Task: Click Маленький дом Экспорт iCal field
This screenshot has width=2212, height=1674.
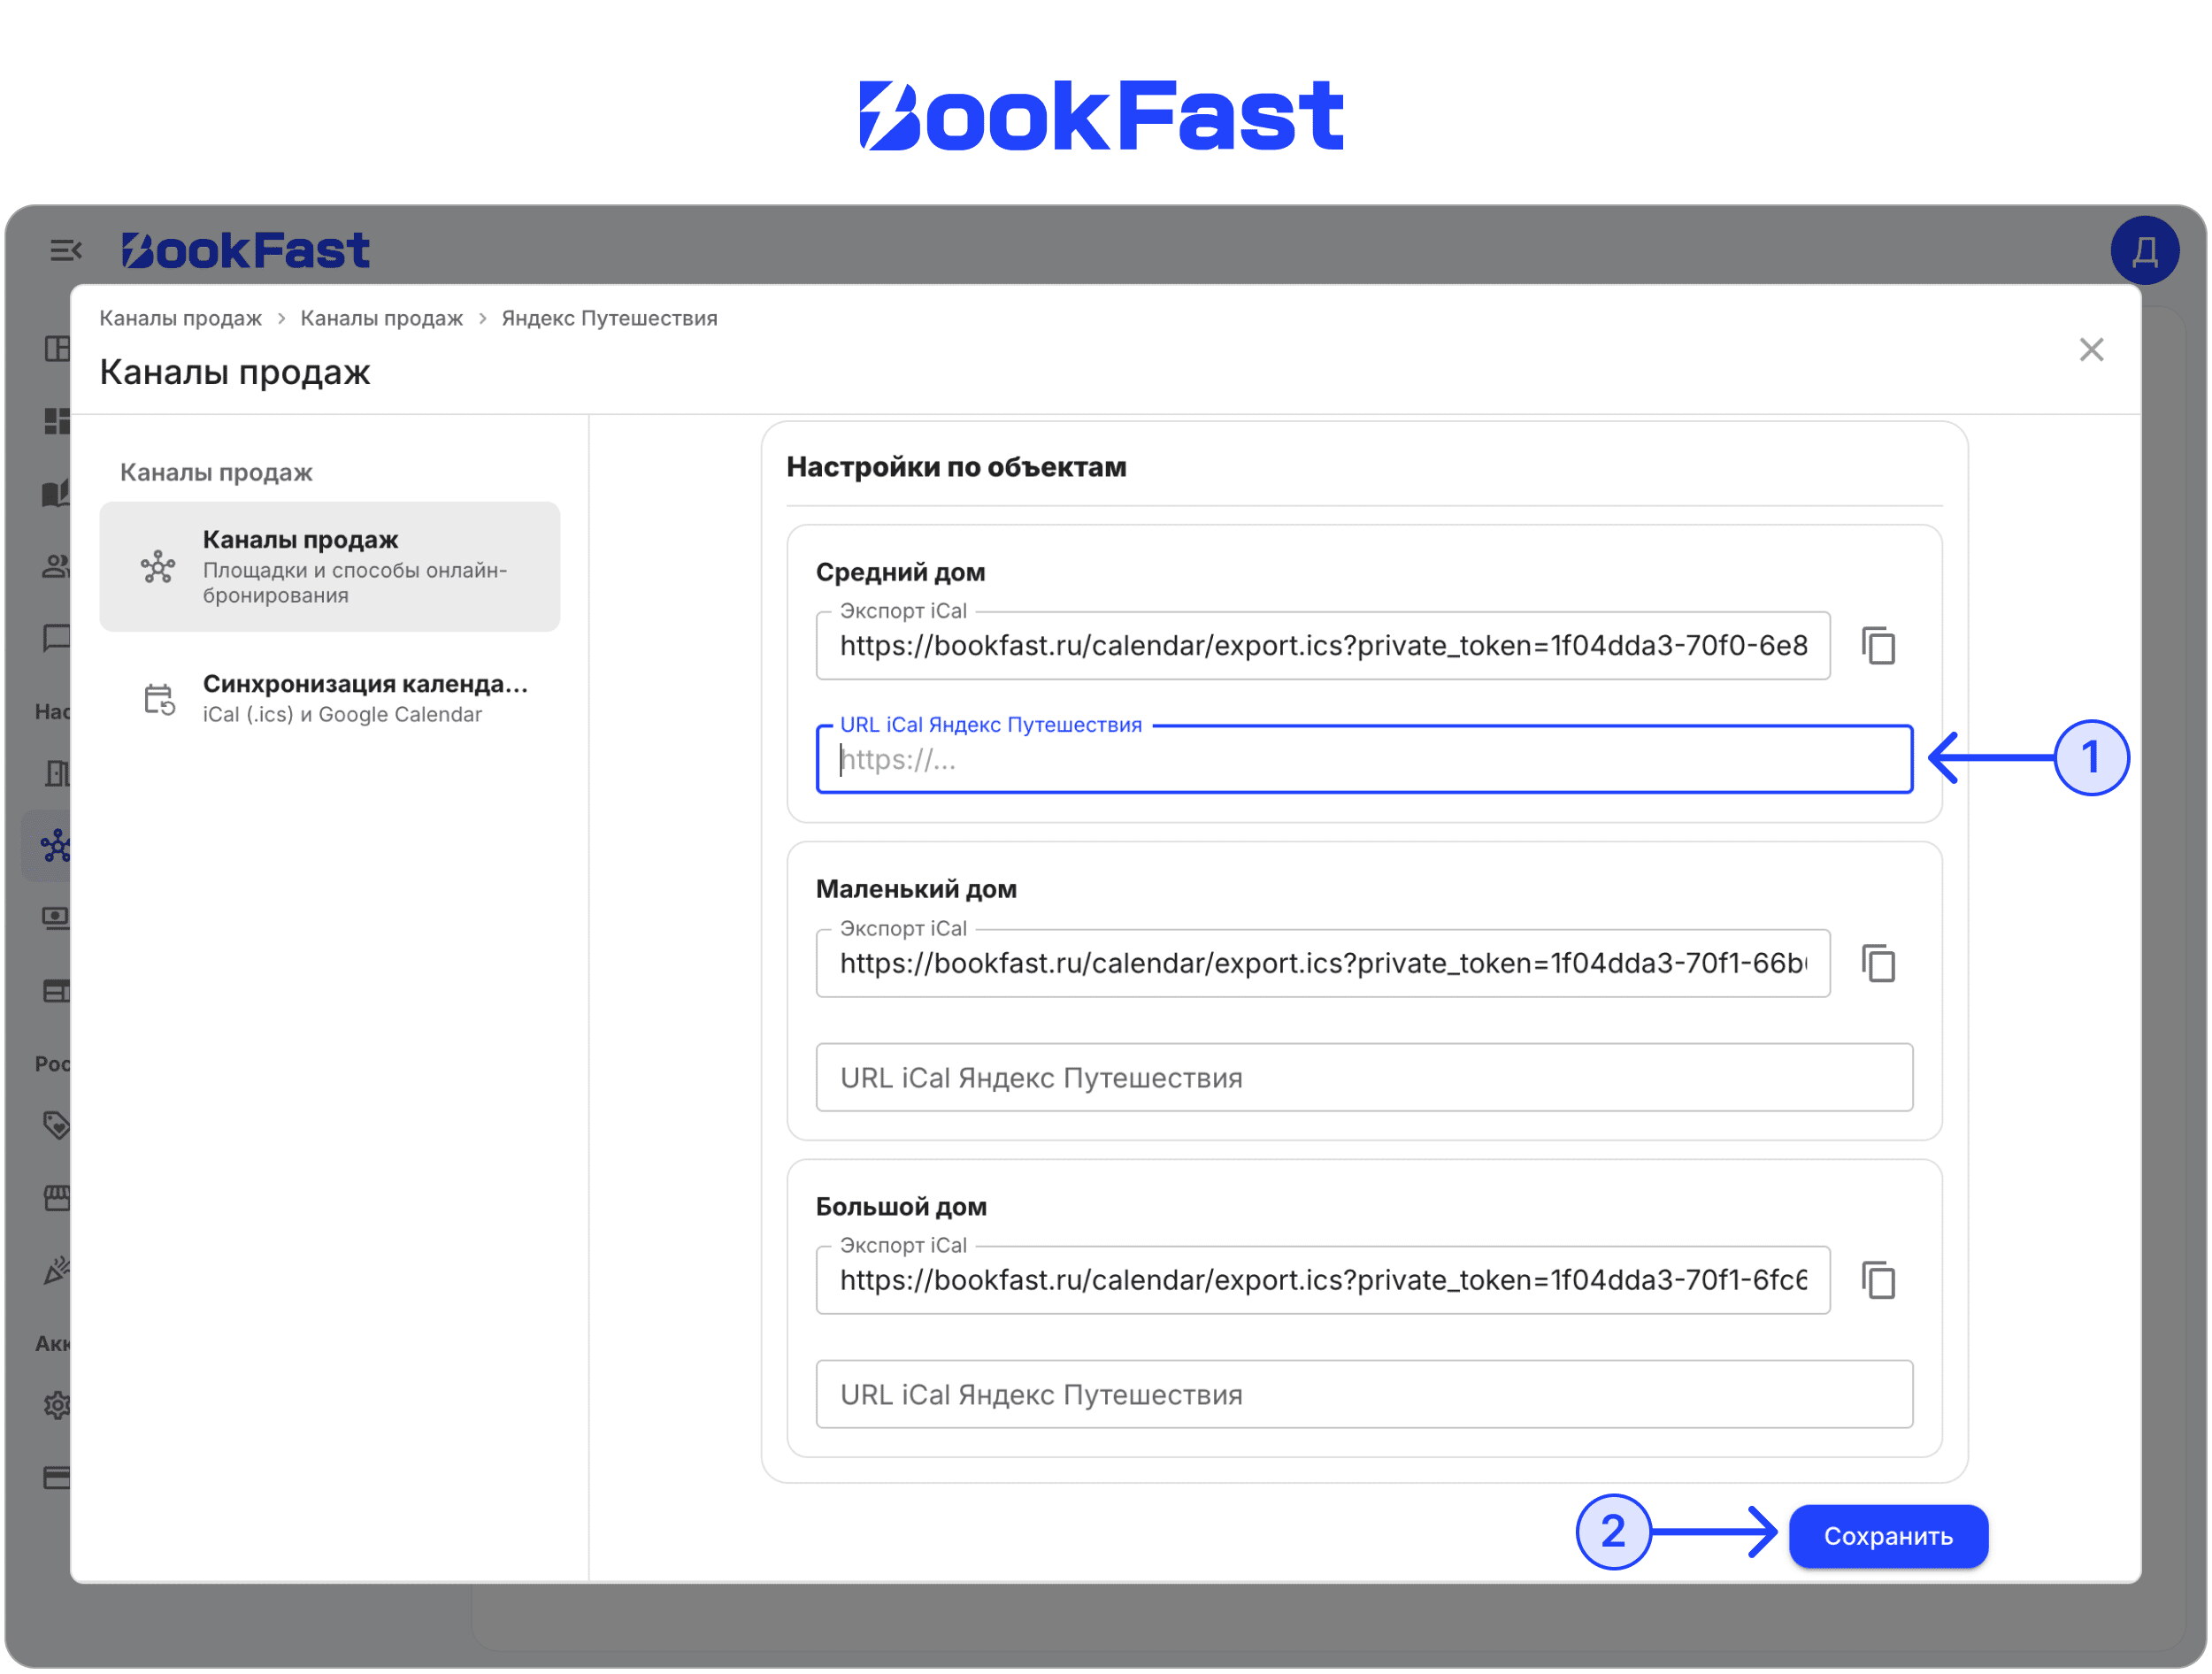Action: tap(1323, 964)
